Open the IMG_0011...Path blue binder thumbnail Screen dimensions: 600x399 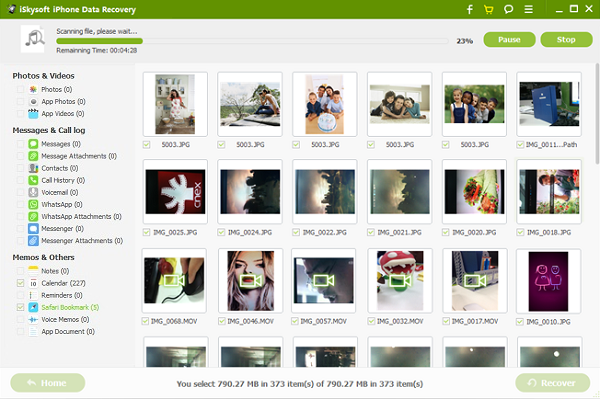[549, 104]
